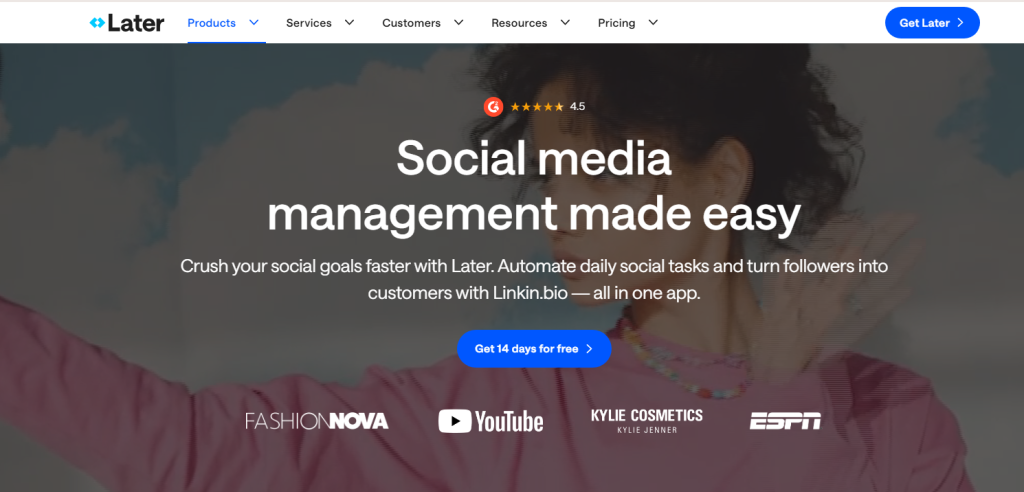Click the Later logo in the header
1024x492 pixels.
[126, 23]
